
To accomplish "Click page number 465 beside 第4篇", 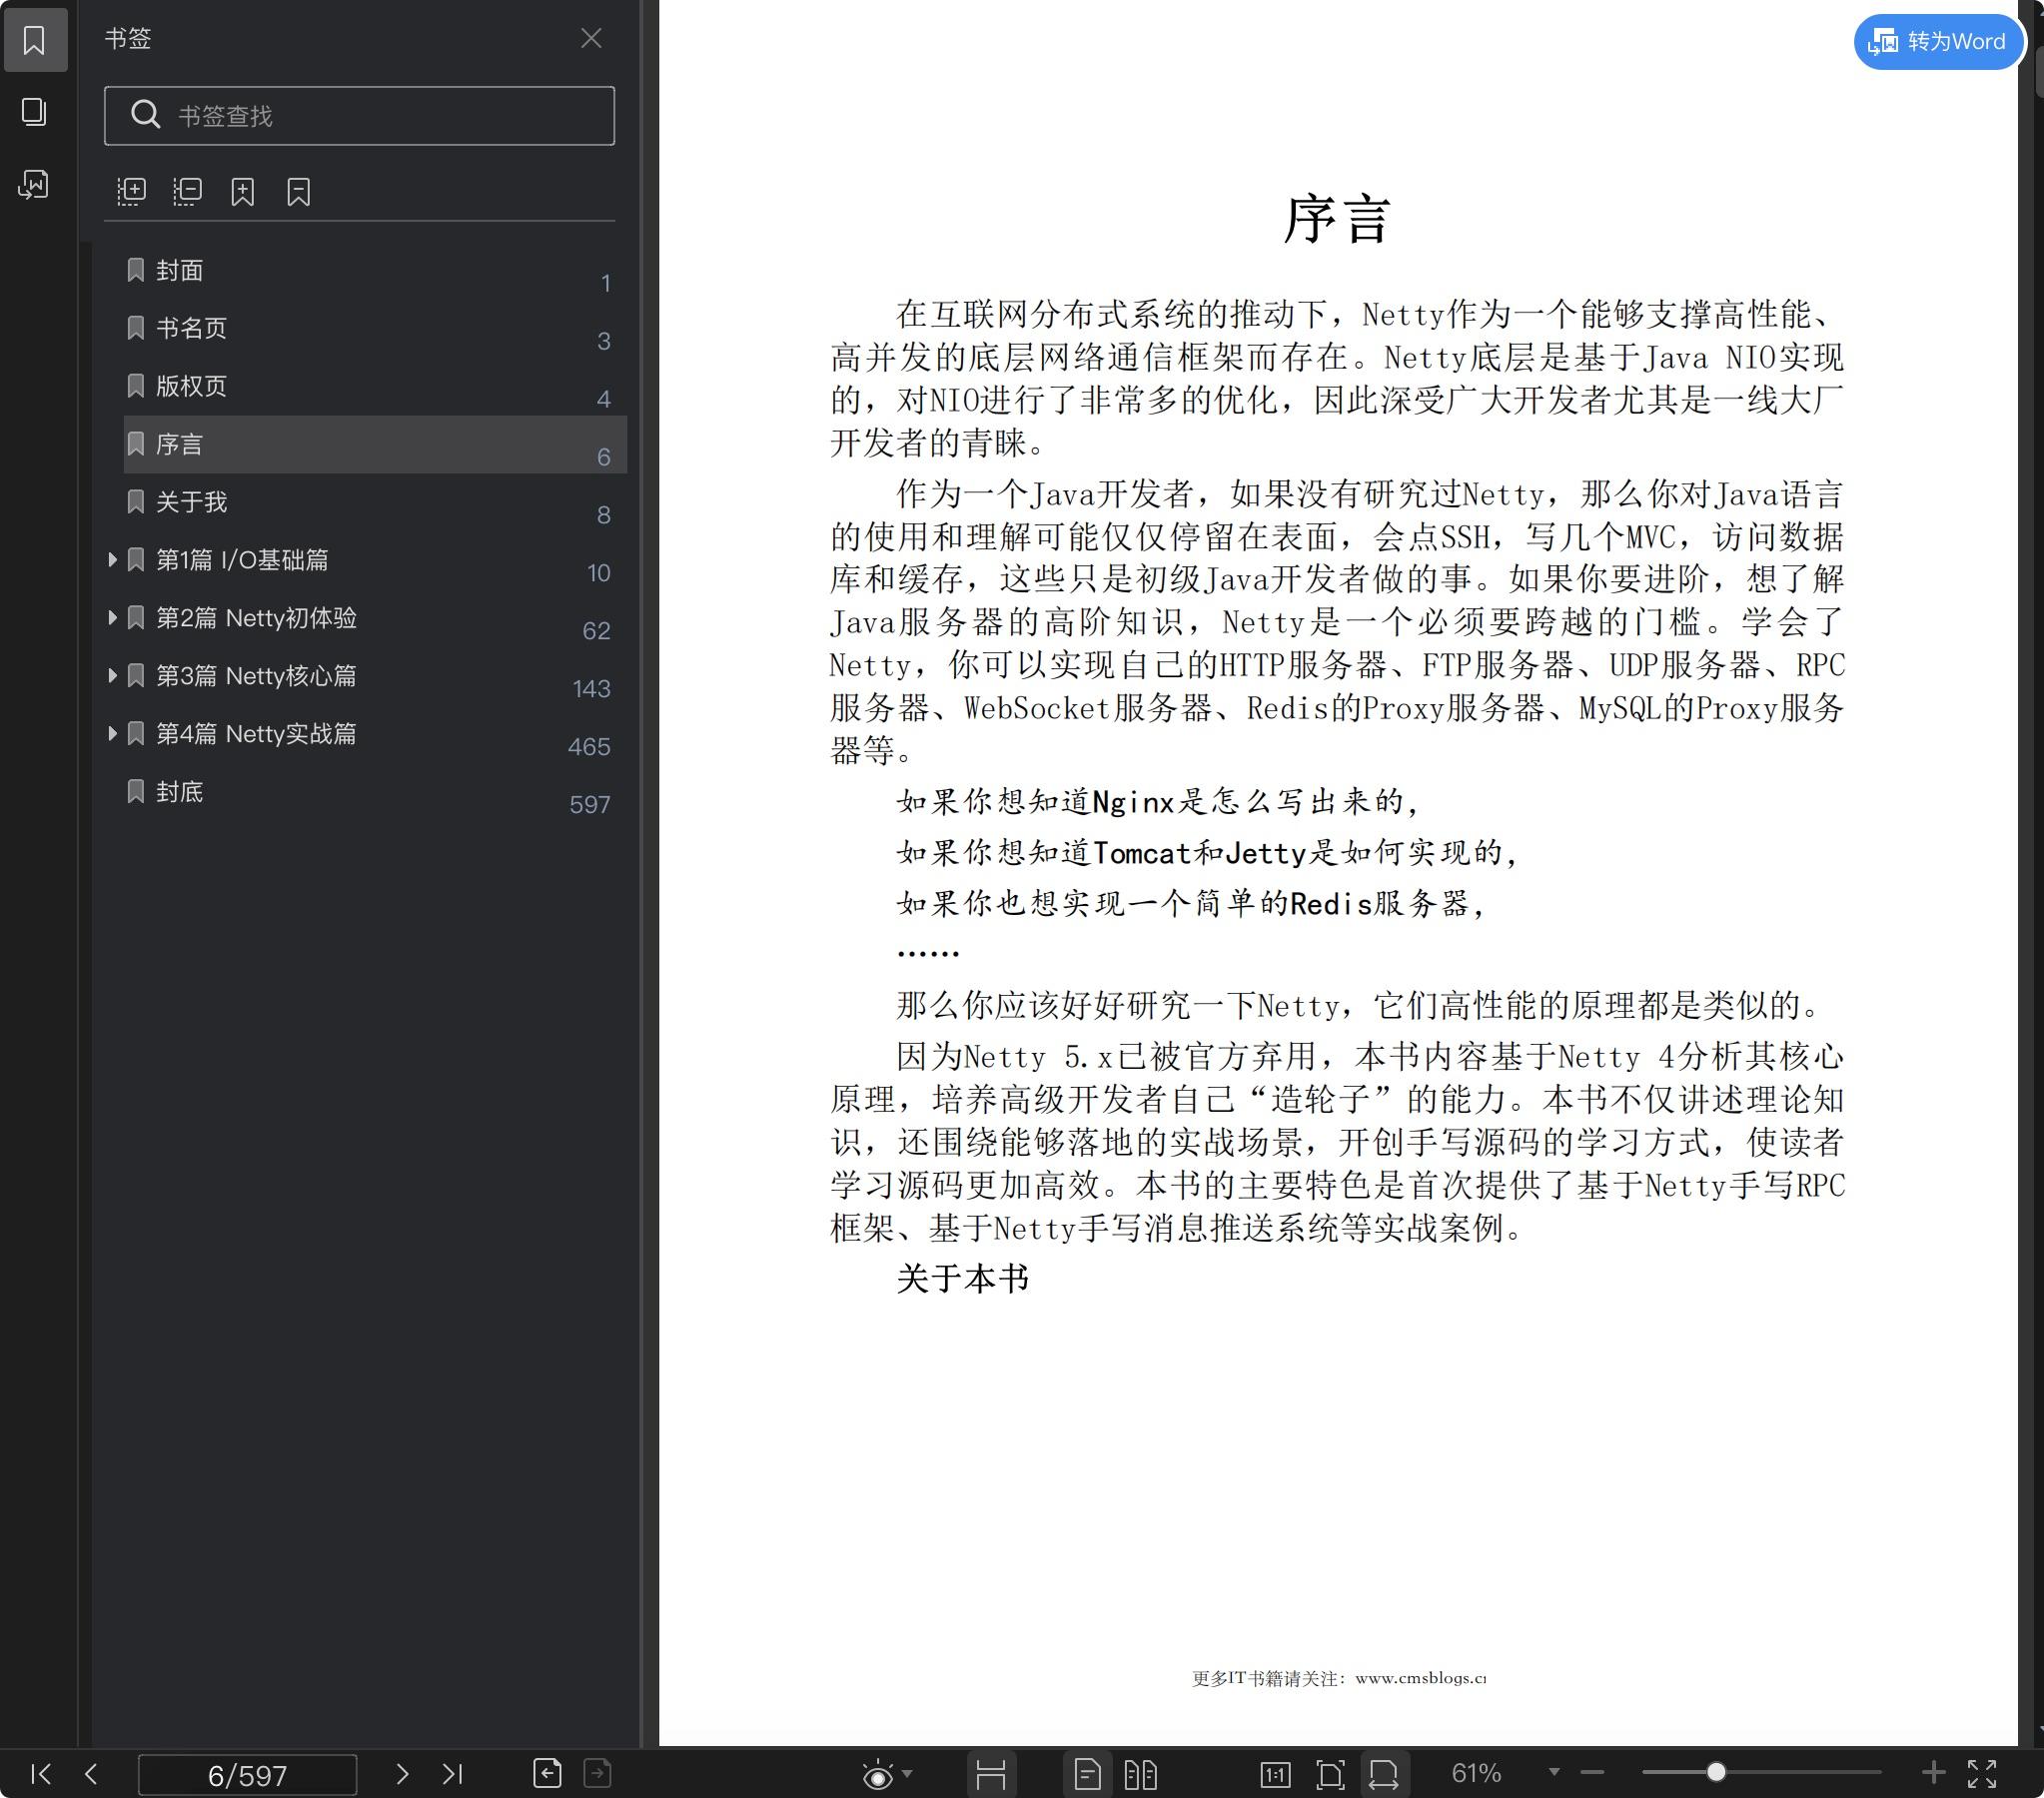I will [589, 747].
